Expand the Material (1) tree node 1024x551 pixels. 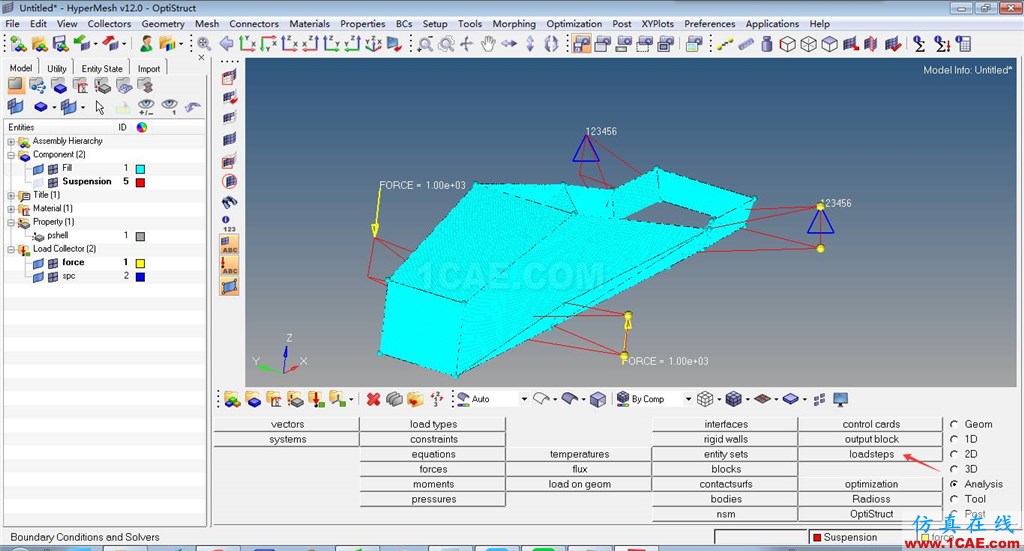[11, 209]
